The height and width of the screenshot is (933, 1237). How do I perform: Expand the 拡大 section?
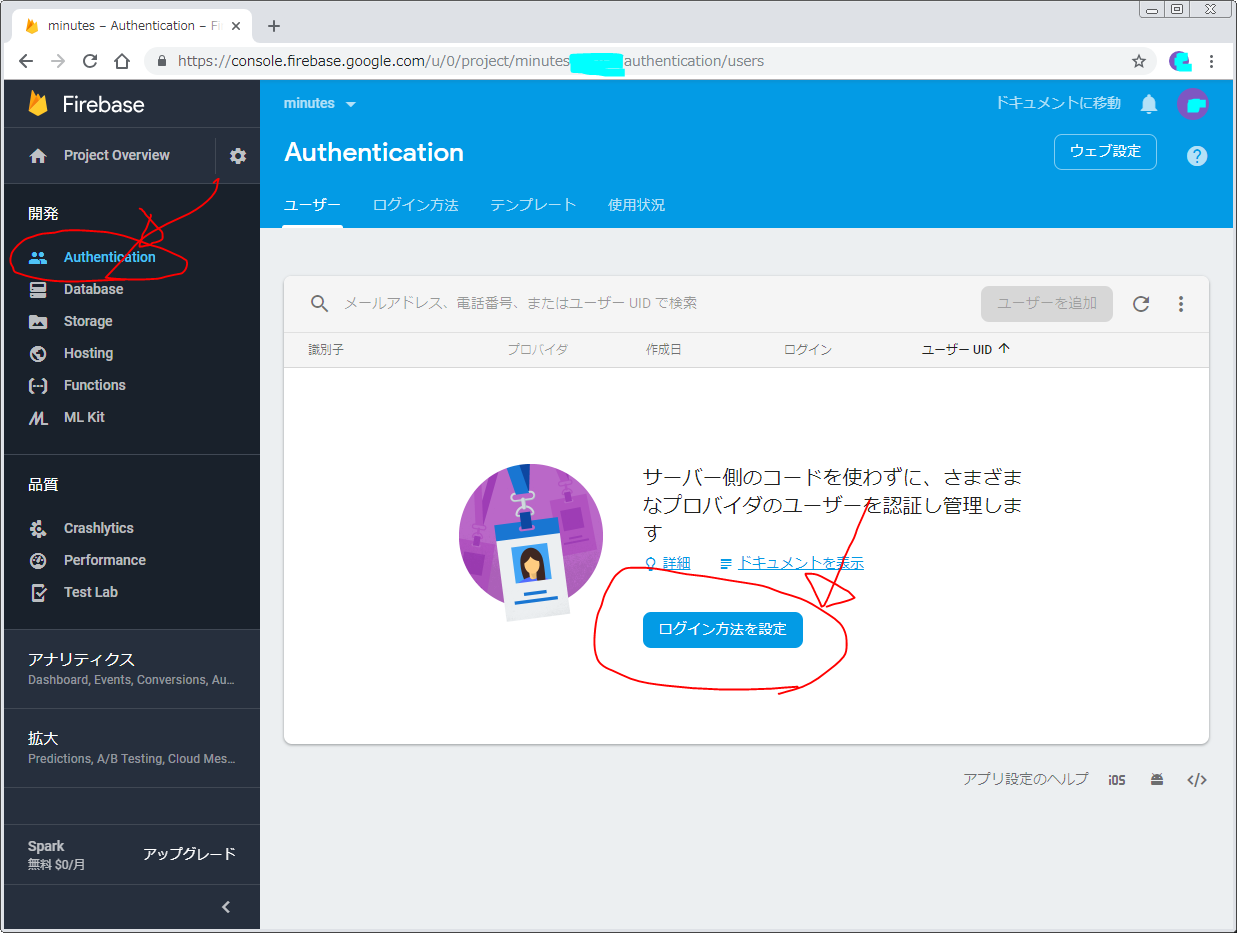pos(130,747)
